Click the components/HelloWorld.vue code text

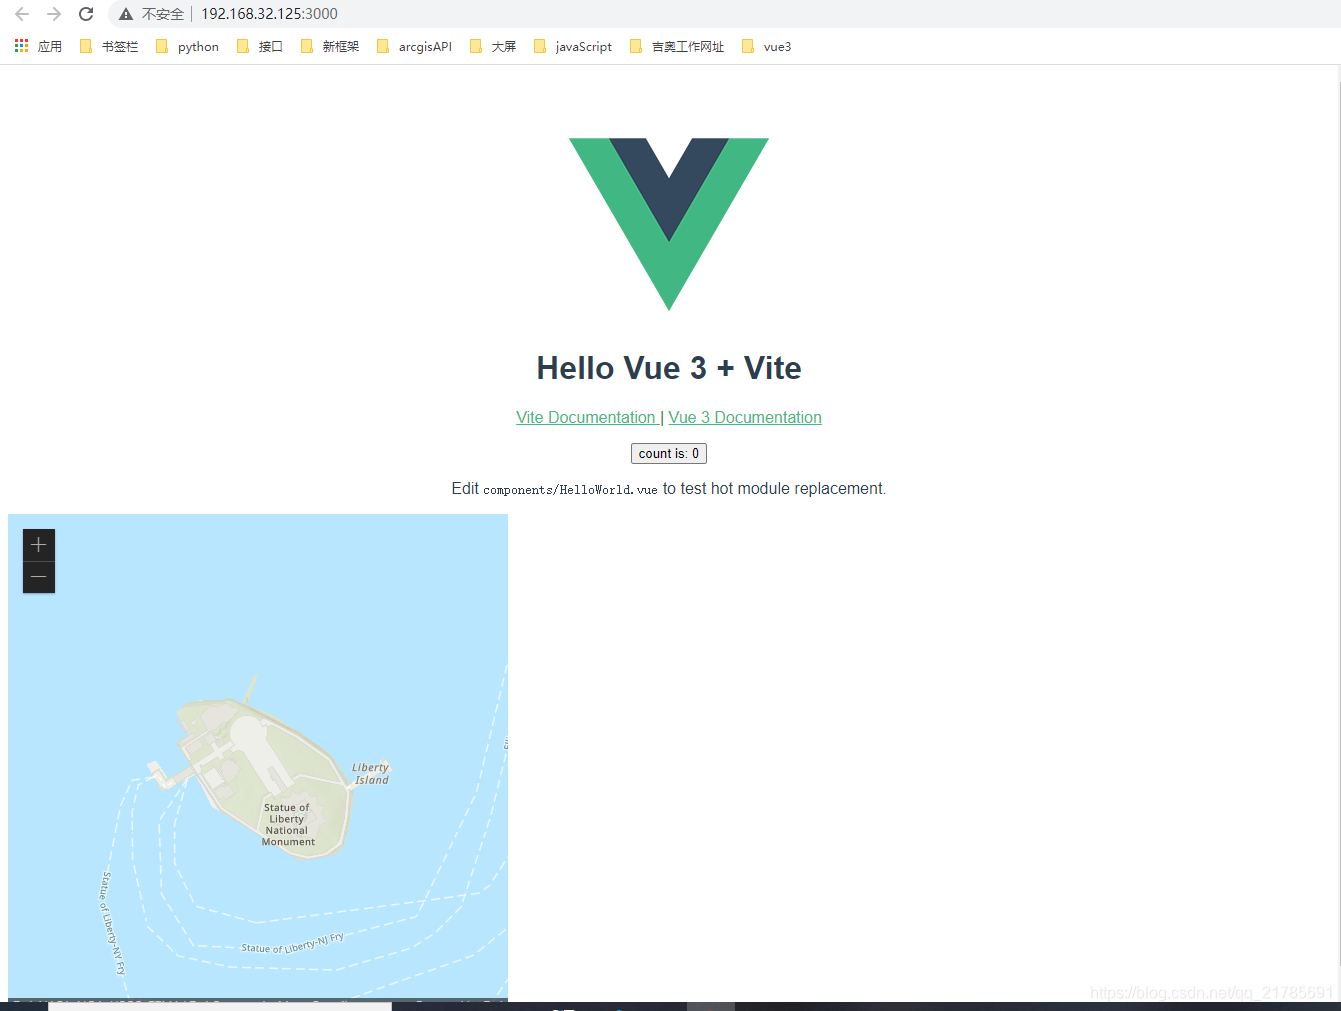click(570, 489)
